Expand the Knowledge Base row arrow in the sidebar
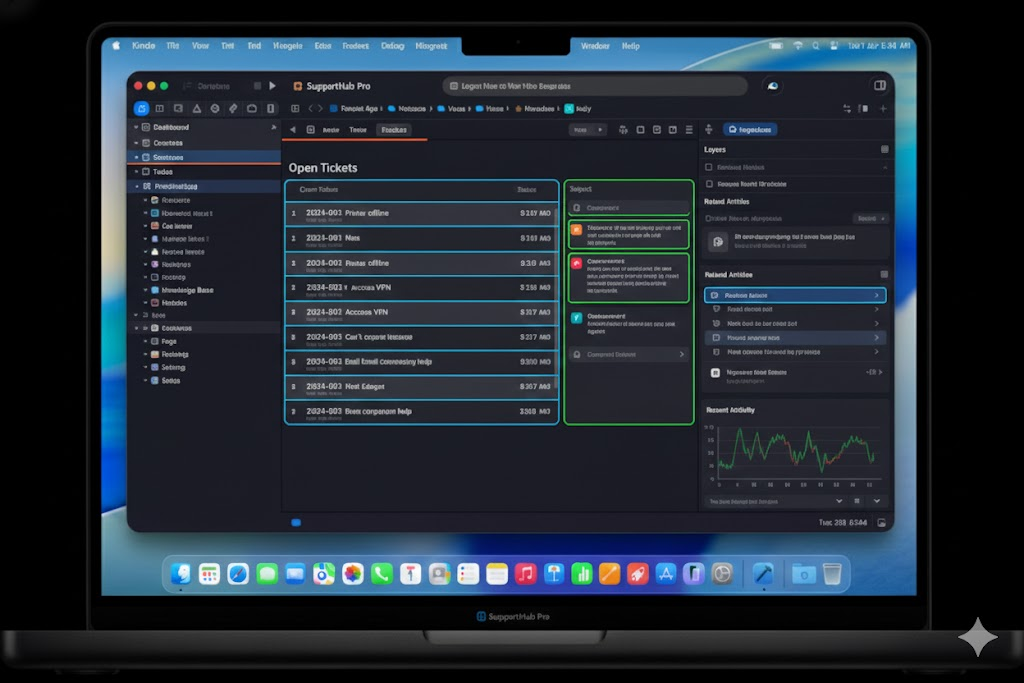The width and height of the screenshot is (1024, 683). 146,290
